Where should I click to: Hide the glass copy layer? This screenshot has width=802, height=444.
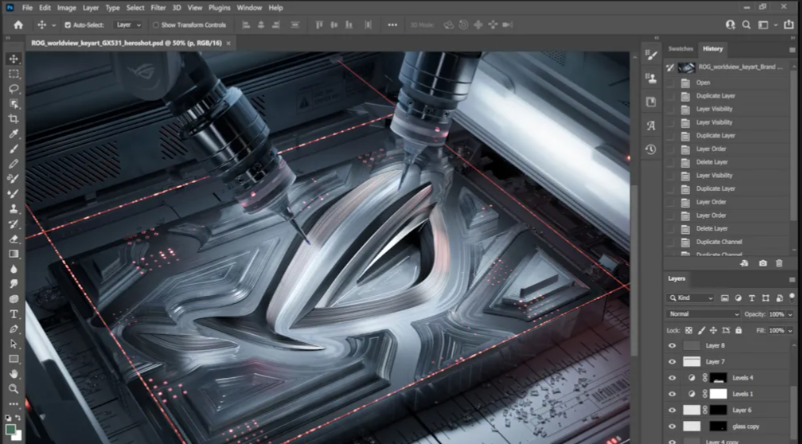(672, 426)
